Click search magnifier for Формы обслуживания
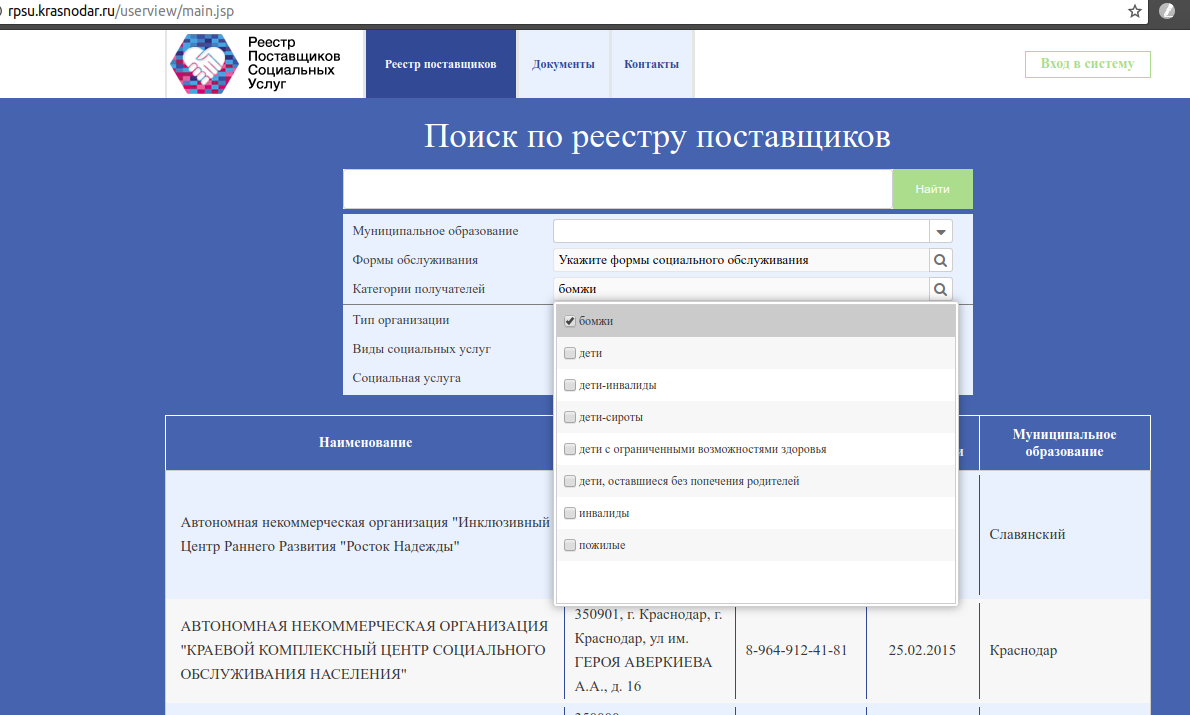 click(x=940, y=260)
